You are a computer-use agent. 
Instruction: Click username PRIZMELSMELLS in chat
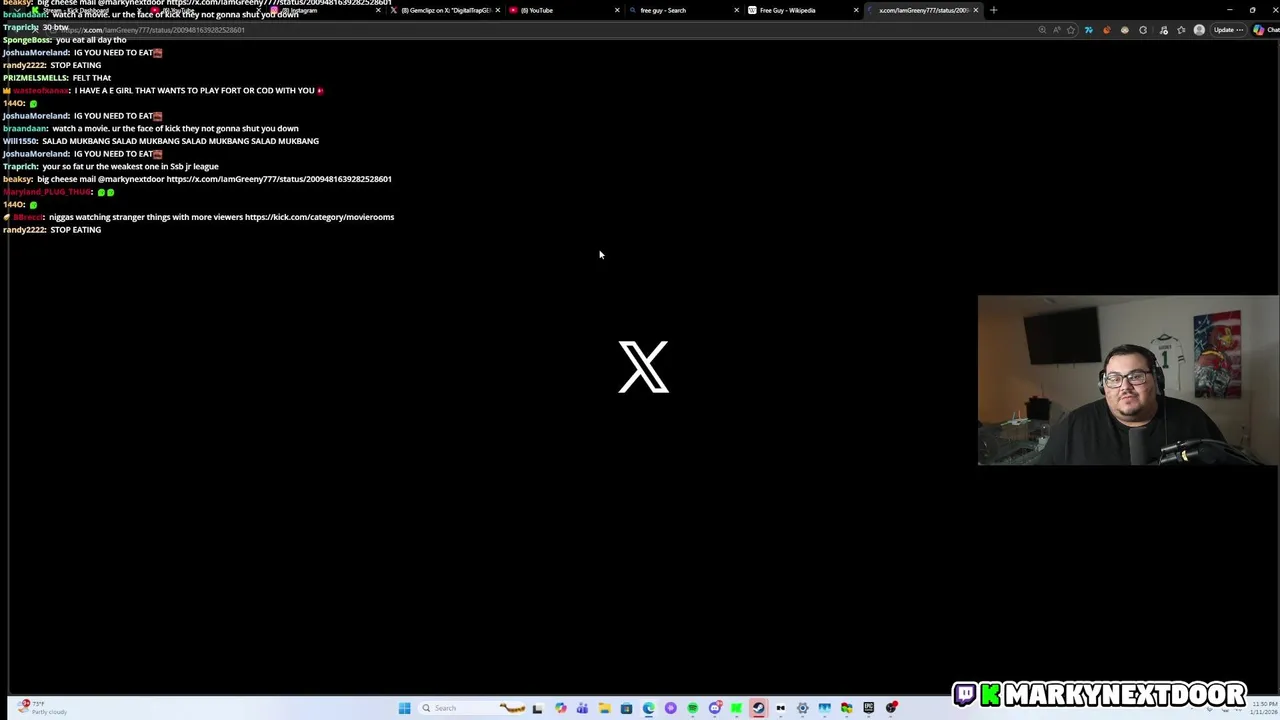point(35,78)
